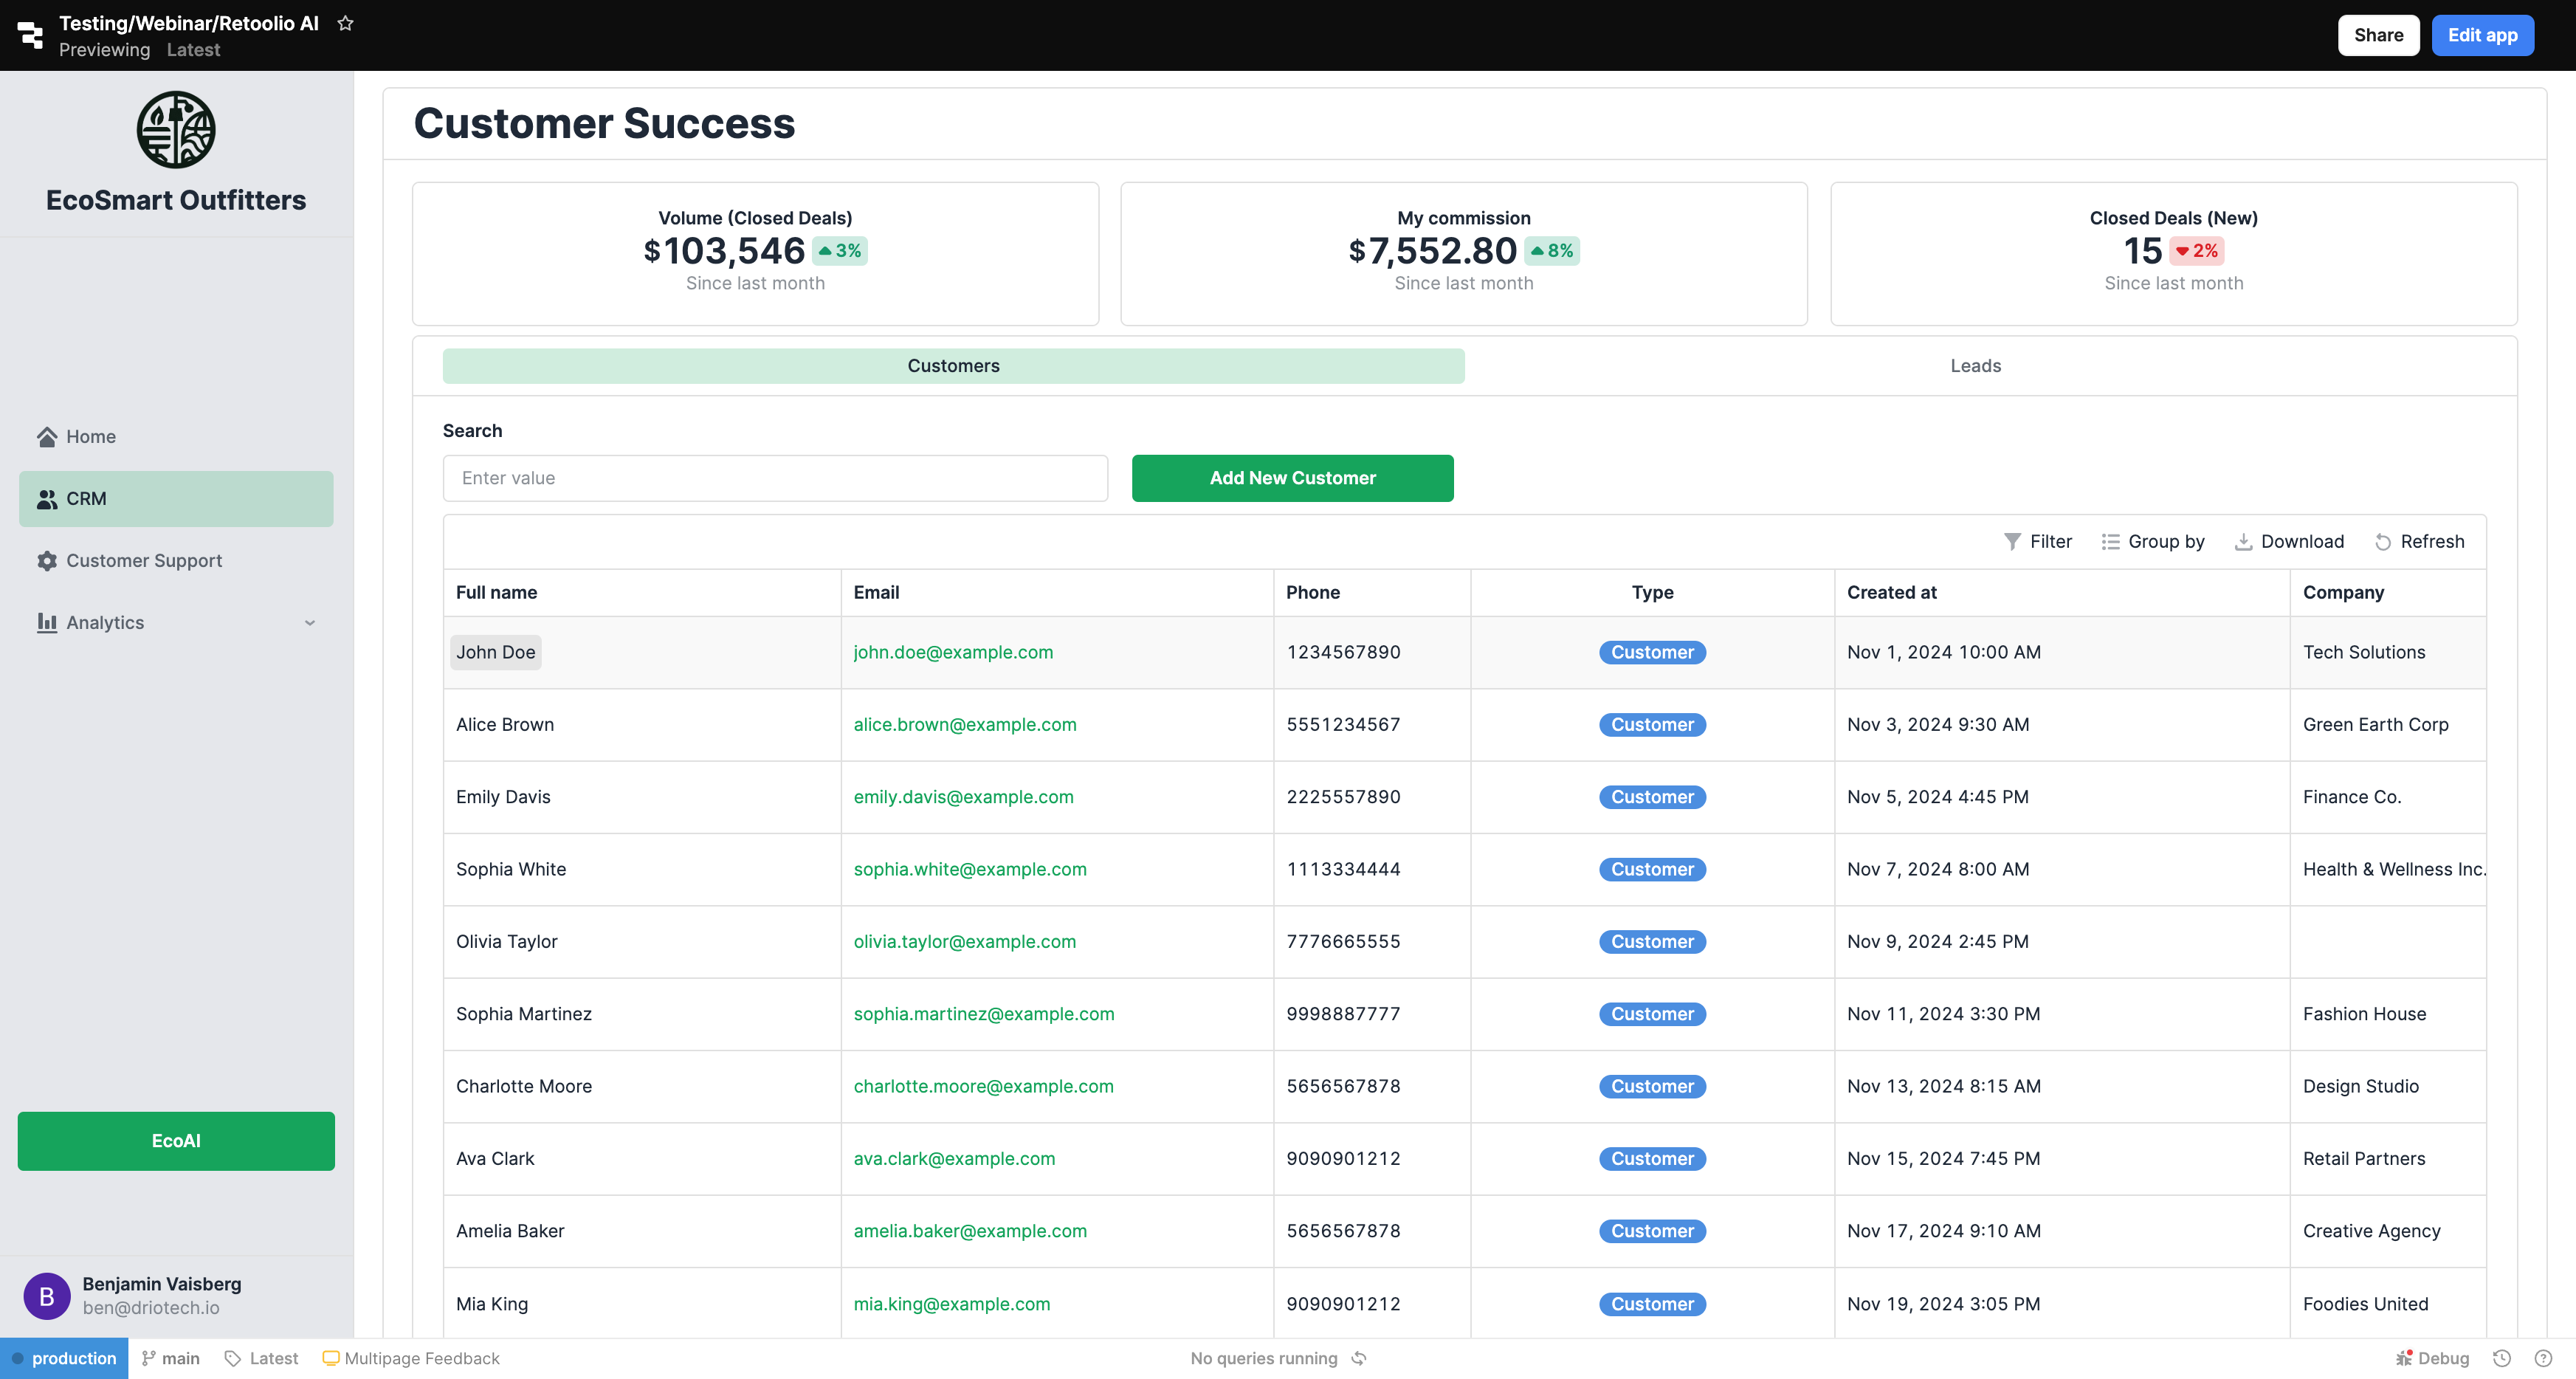Click the Type column header
The image size is (2576, 1379).
coord(1652,593)
